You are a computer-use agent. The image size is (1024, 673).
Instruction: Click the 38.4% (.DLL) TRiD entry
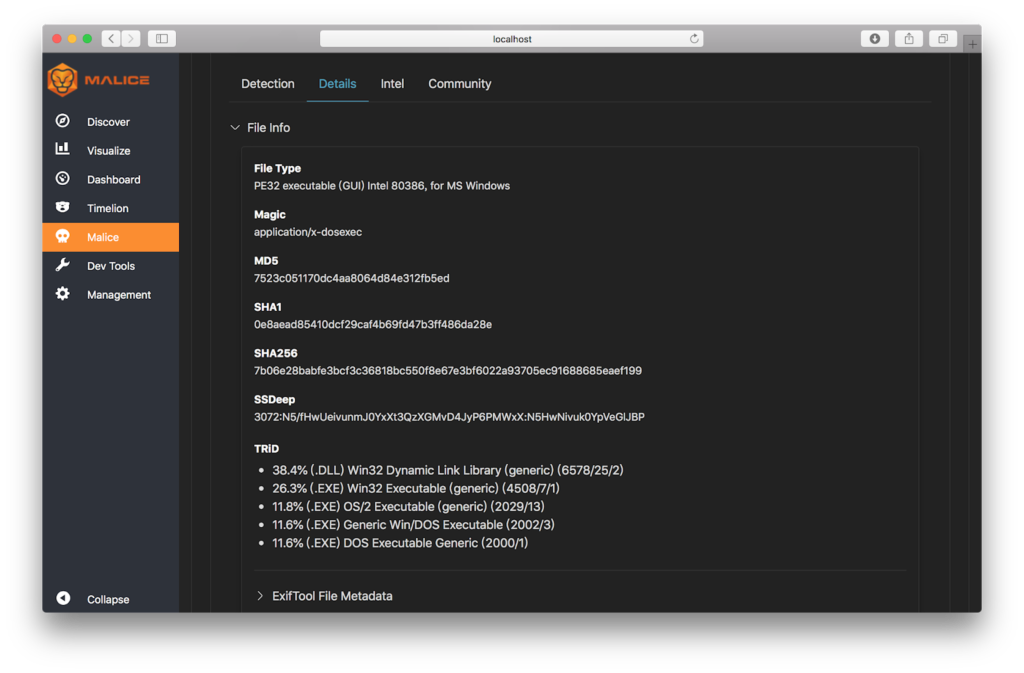click(x=448, y=470)
